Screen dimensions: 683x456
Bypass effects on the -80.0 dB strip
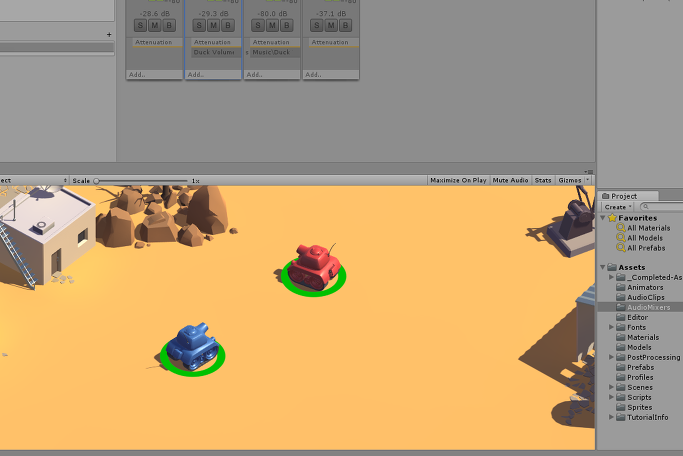click(x=287, y=26)
